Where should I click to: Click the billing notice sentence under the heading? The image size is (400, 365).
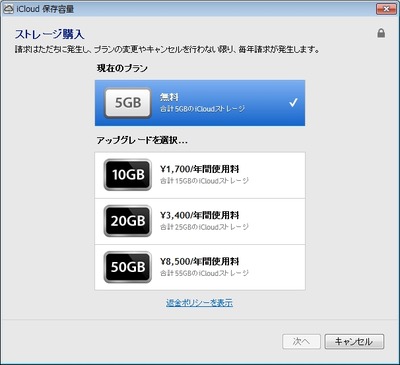click(167, 50)
